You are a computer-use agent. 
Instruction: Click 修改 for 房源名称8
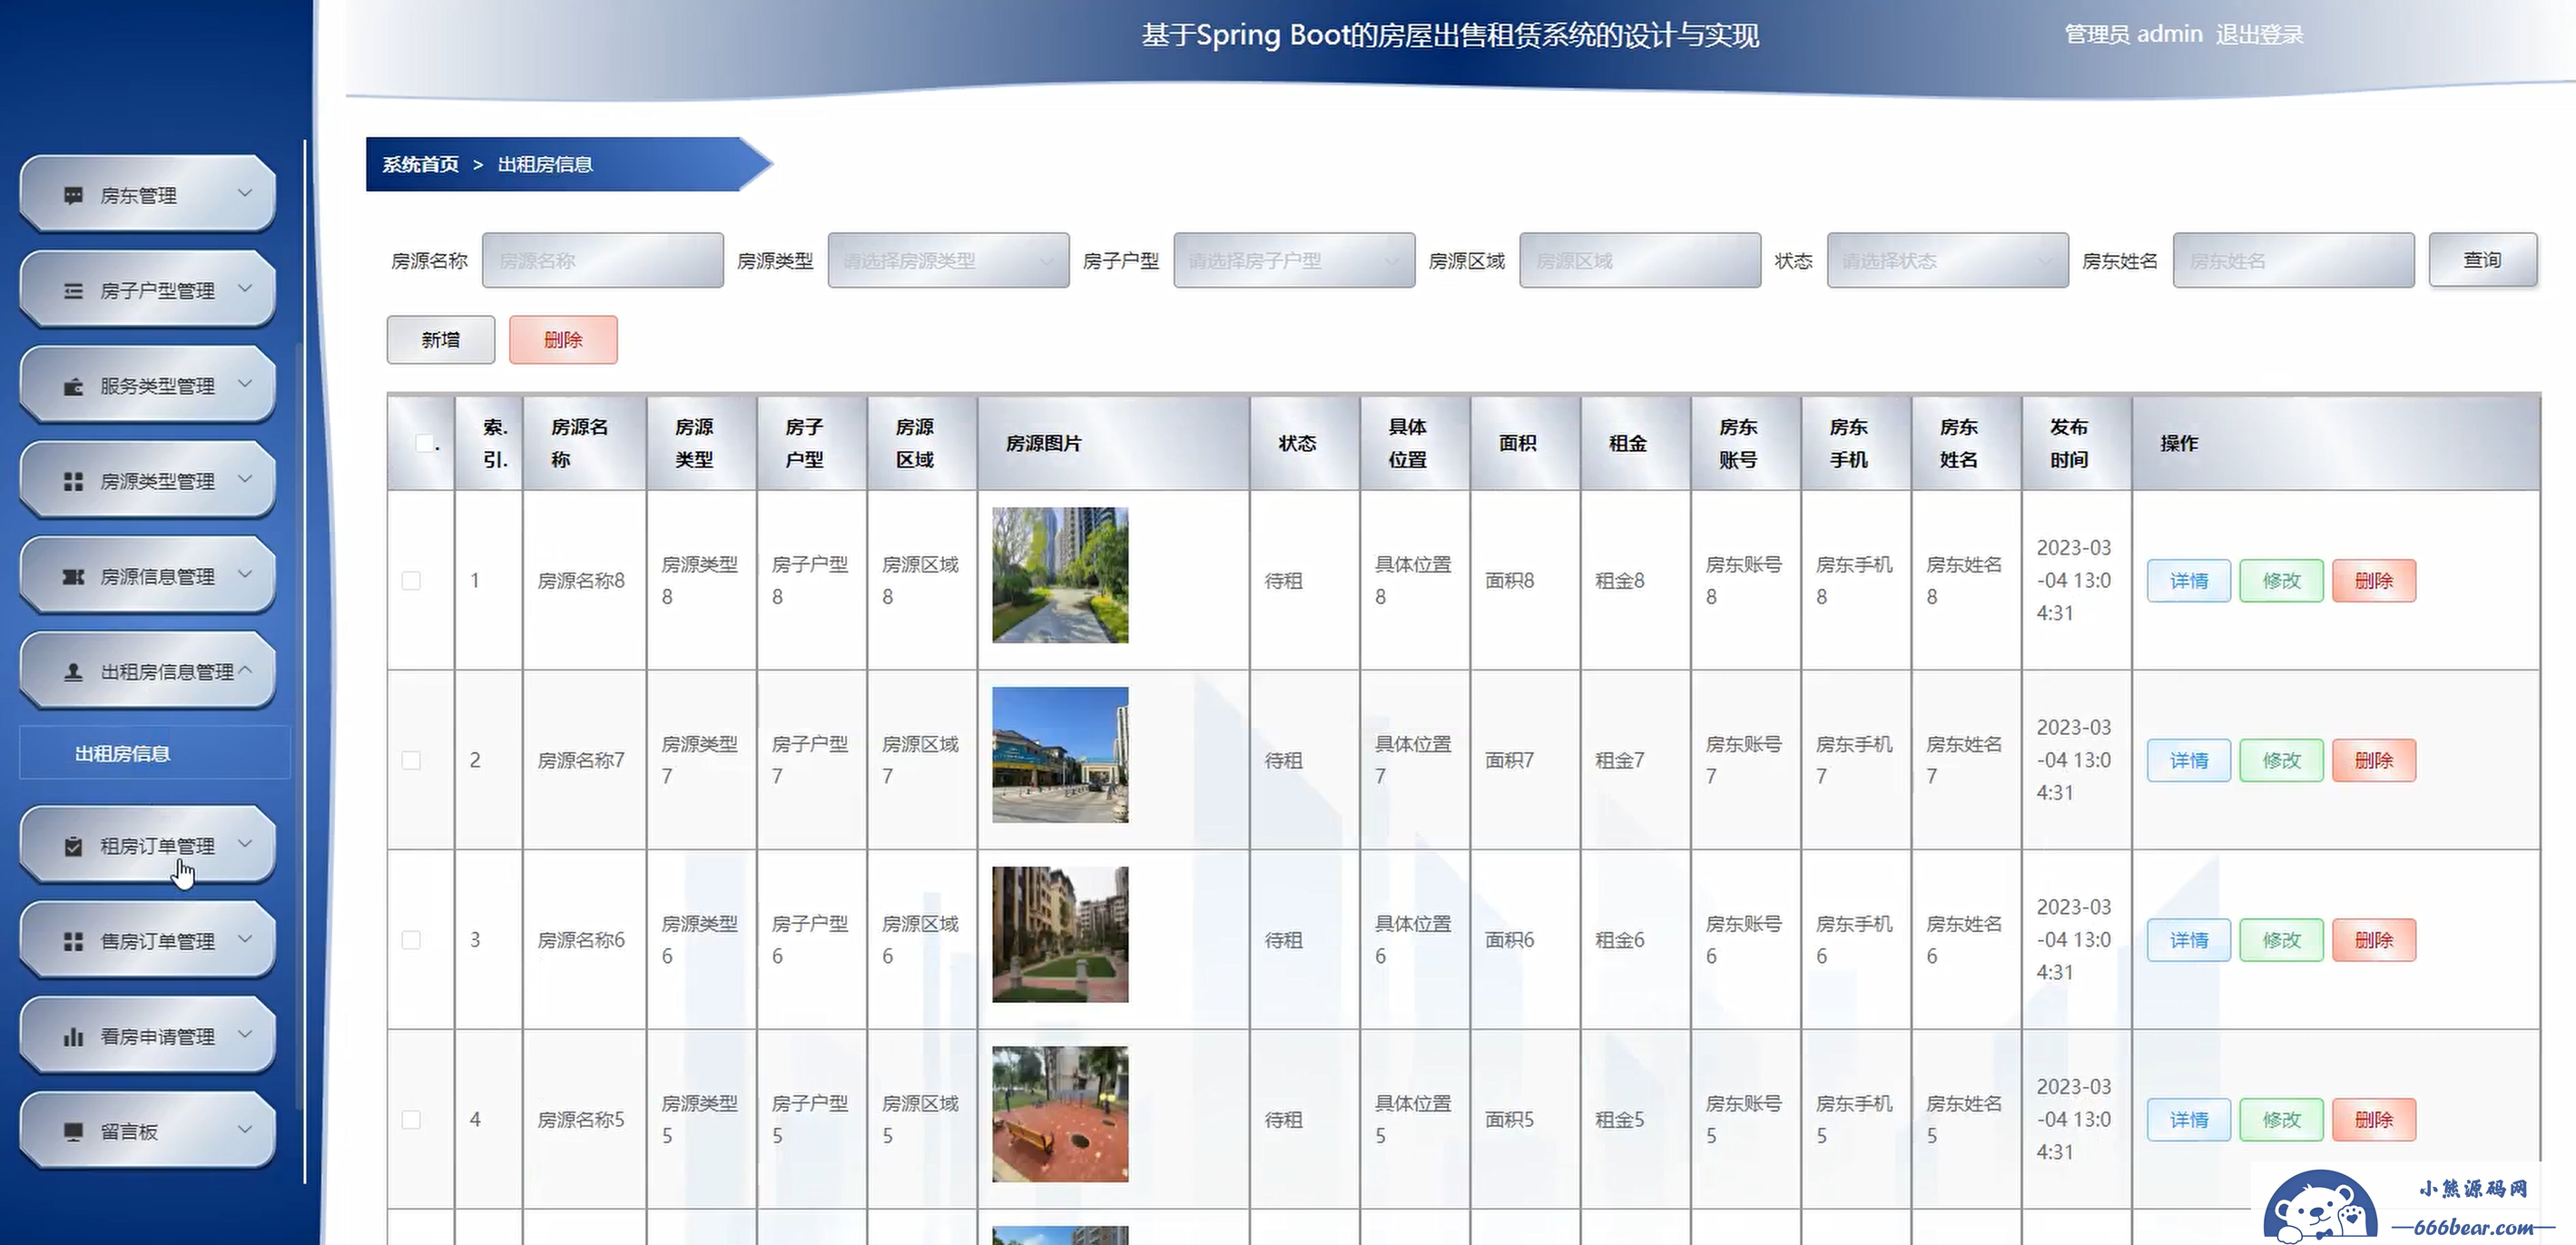click(x=2281, y=581)
